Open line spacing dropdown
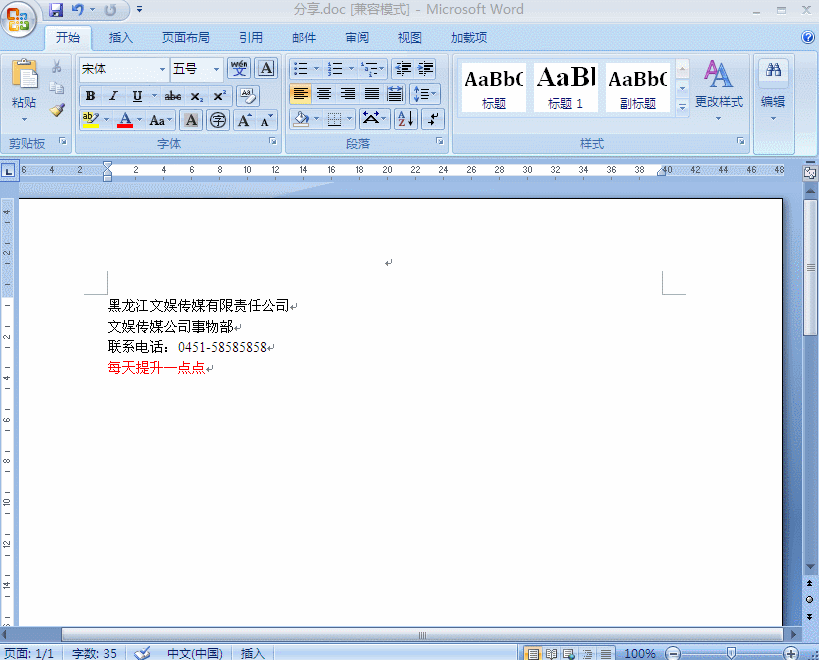The height and width of the screenshot is (660, 819). click(425, 94)
